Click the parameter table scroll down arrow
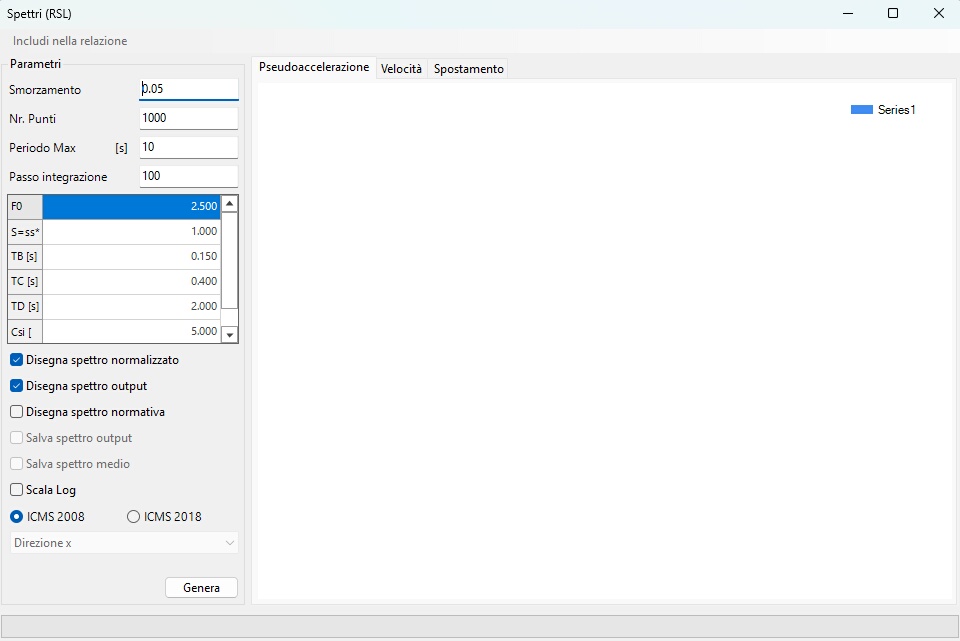 (230, 334)
